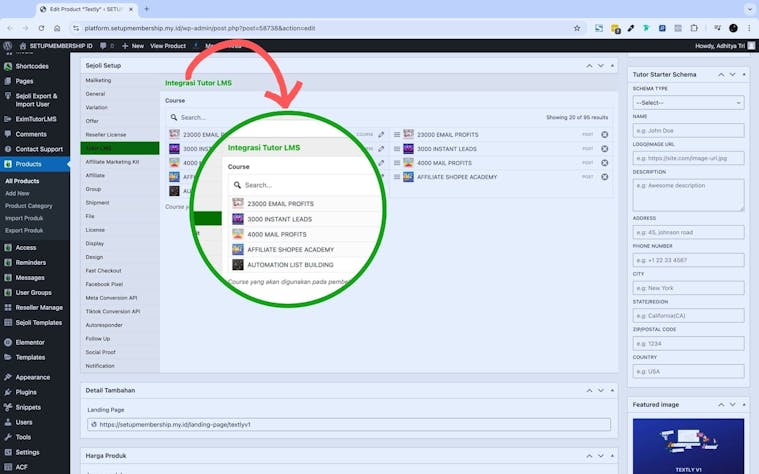The width and height of the screenshot is (759, 474).
Task: Open the Plugins menu icon
Action: [8, 392]
